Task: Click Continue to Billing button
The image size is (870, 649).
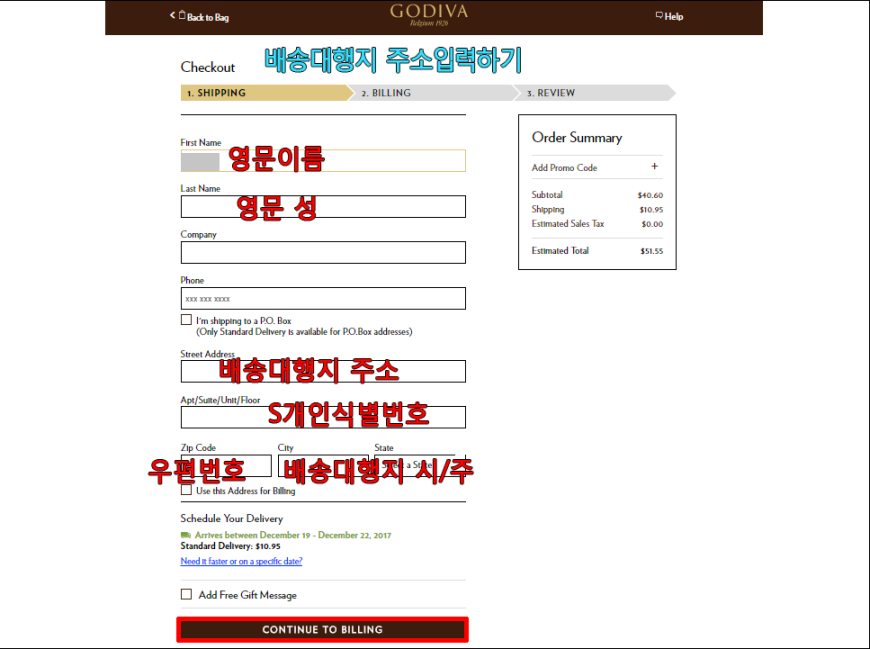Action: point(322,630)
